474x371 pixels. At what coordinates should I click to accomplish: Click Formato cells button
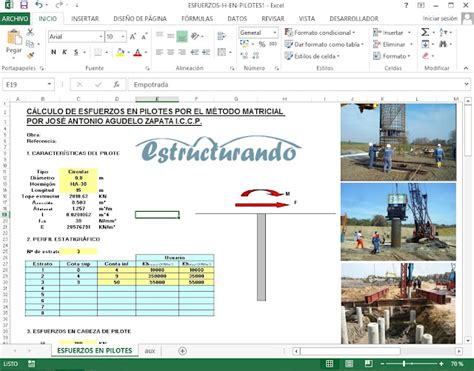point(392,56)
